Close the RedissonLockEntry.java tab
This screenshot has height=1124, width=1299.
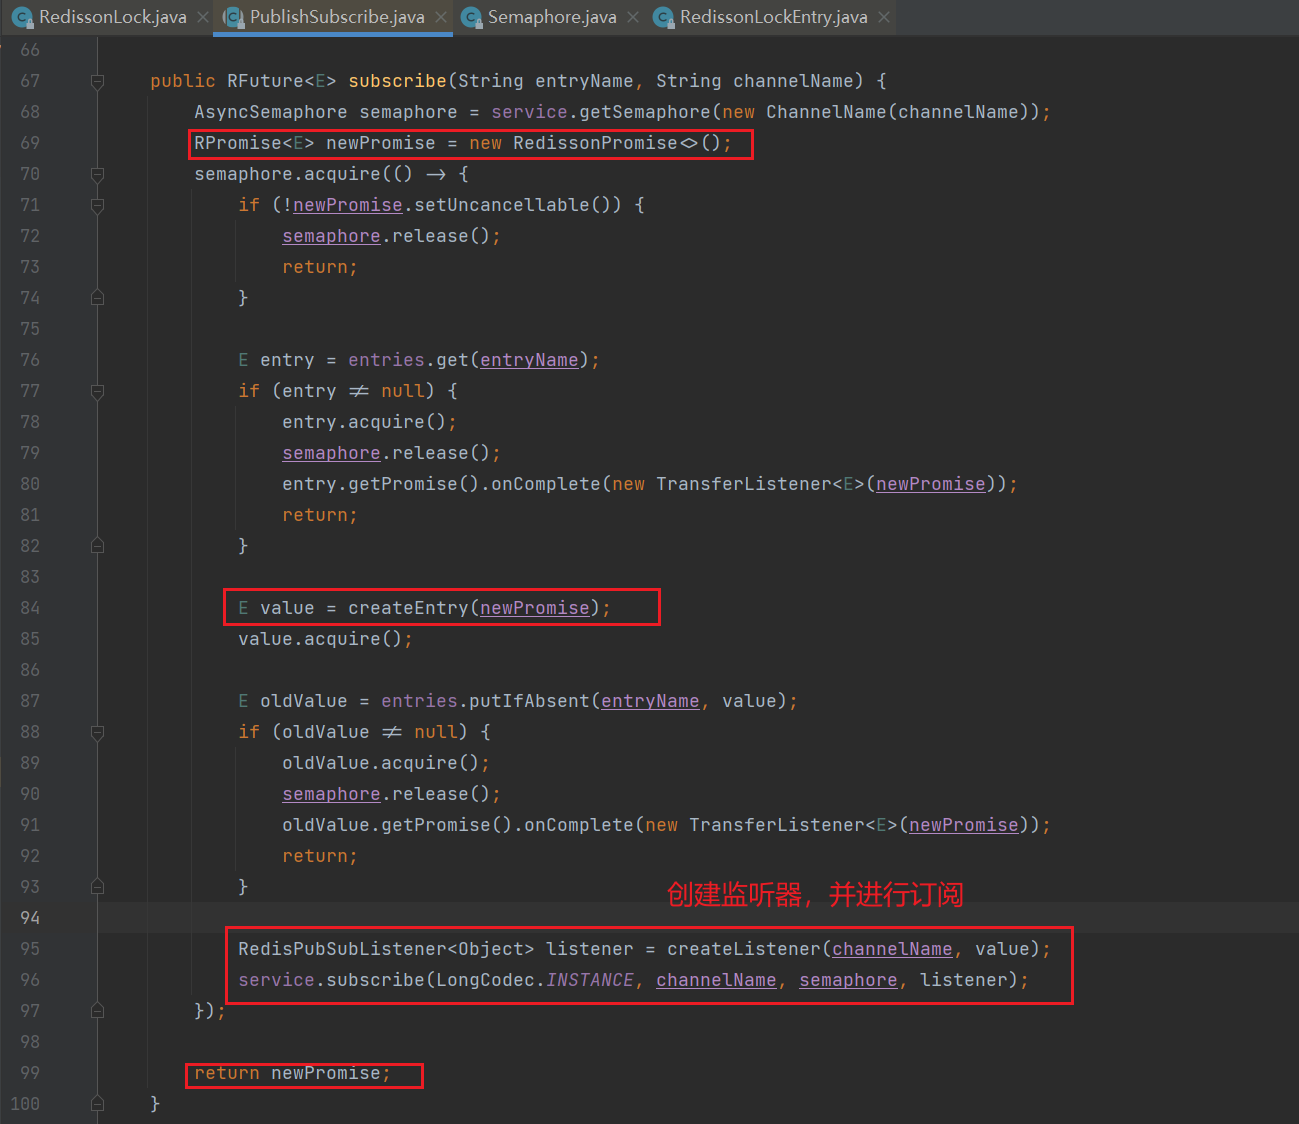884,17
